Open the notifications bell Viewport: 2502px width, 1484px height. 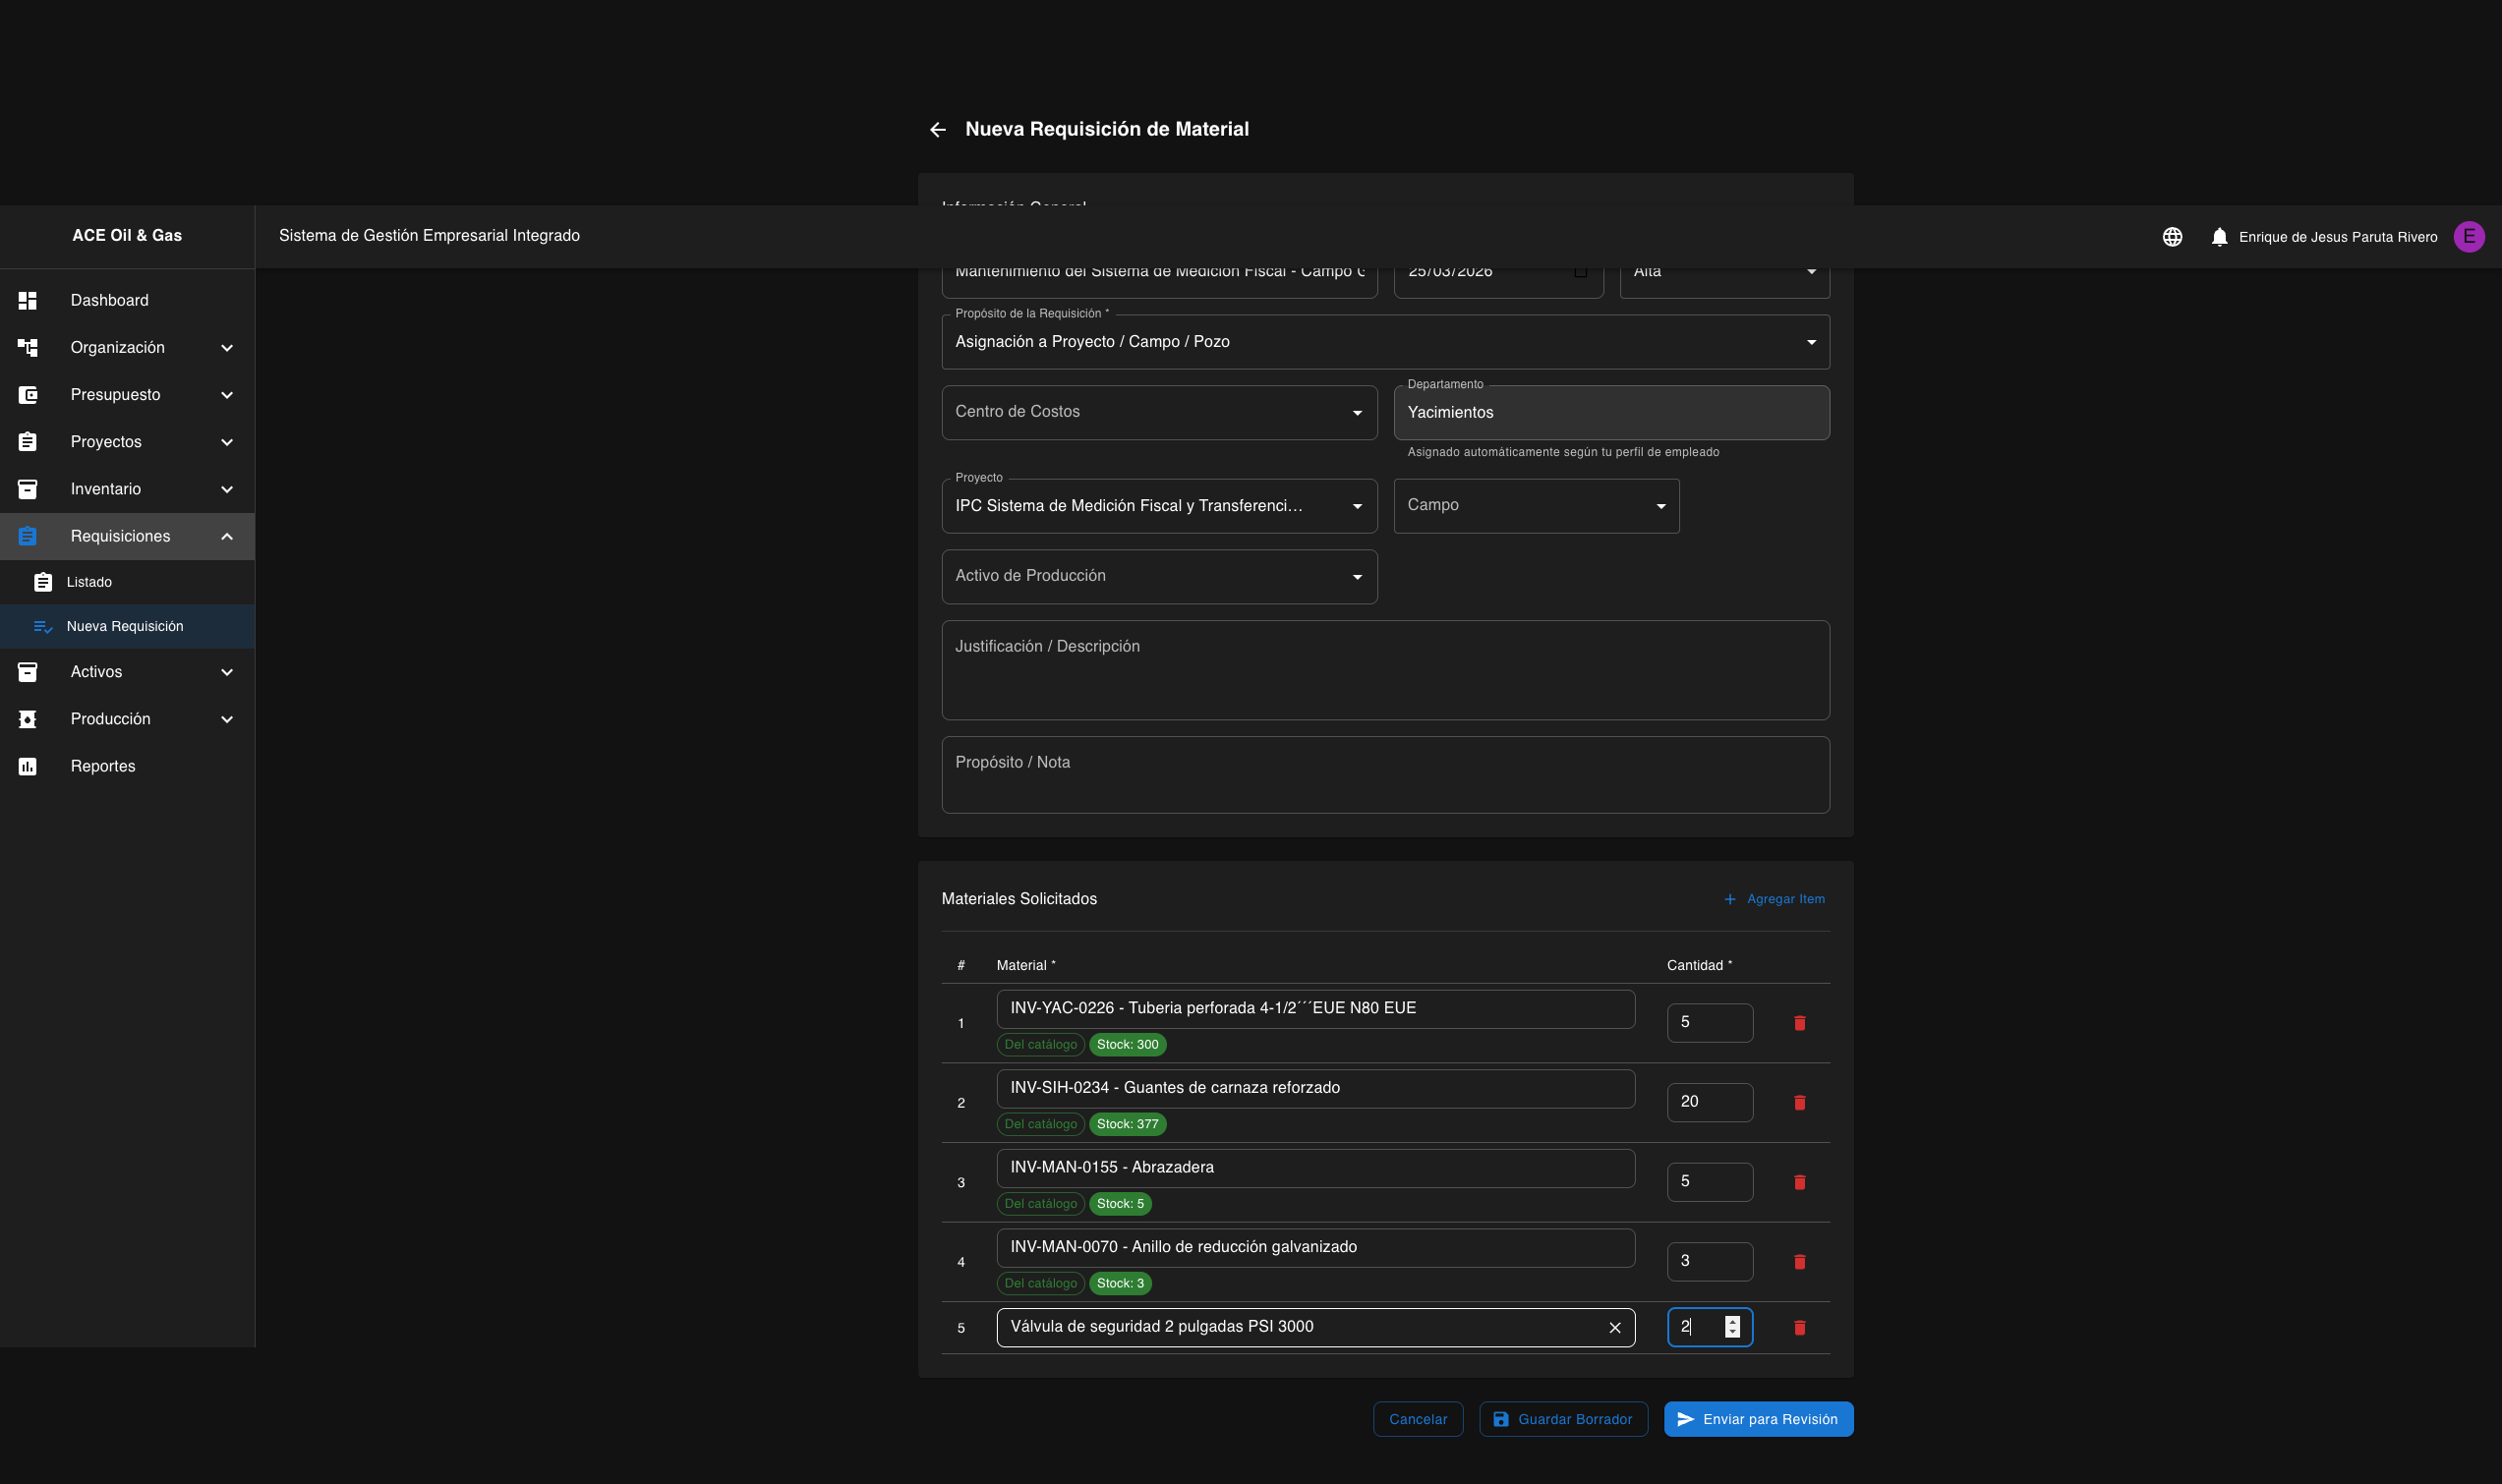coord(2219,237)
